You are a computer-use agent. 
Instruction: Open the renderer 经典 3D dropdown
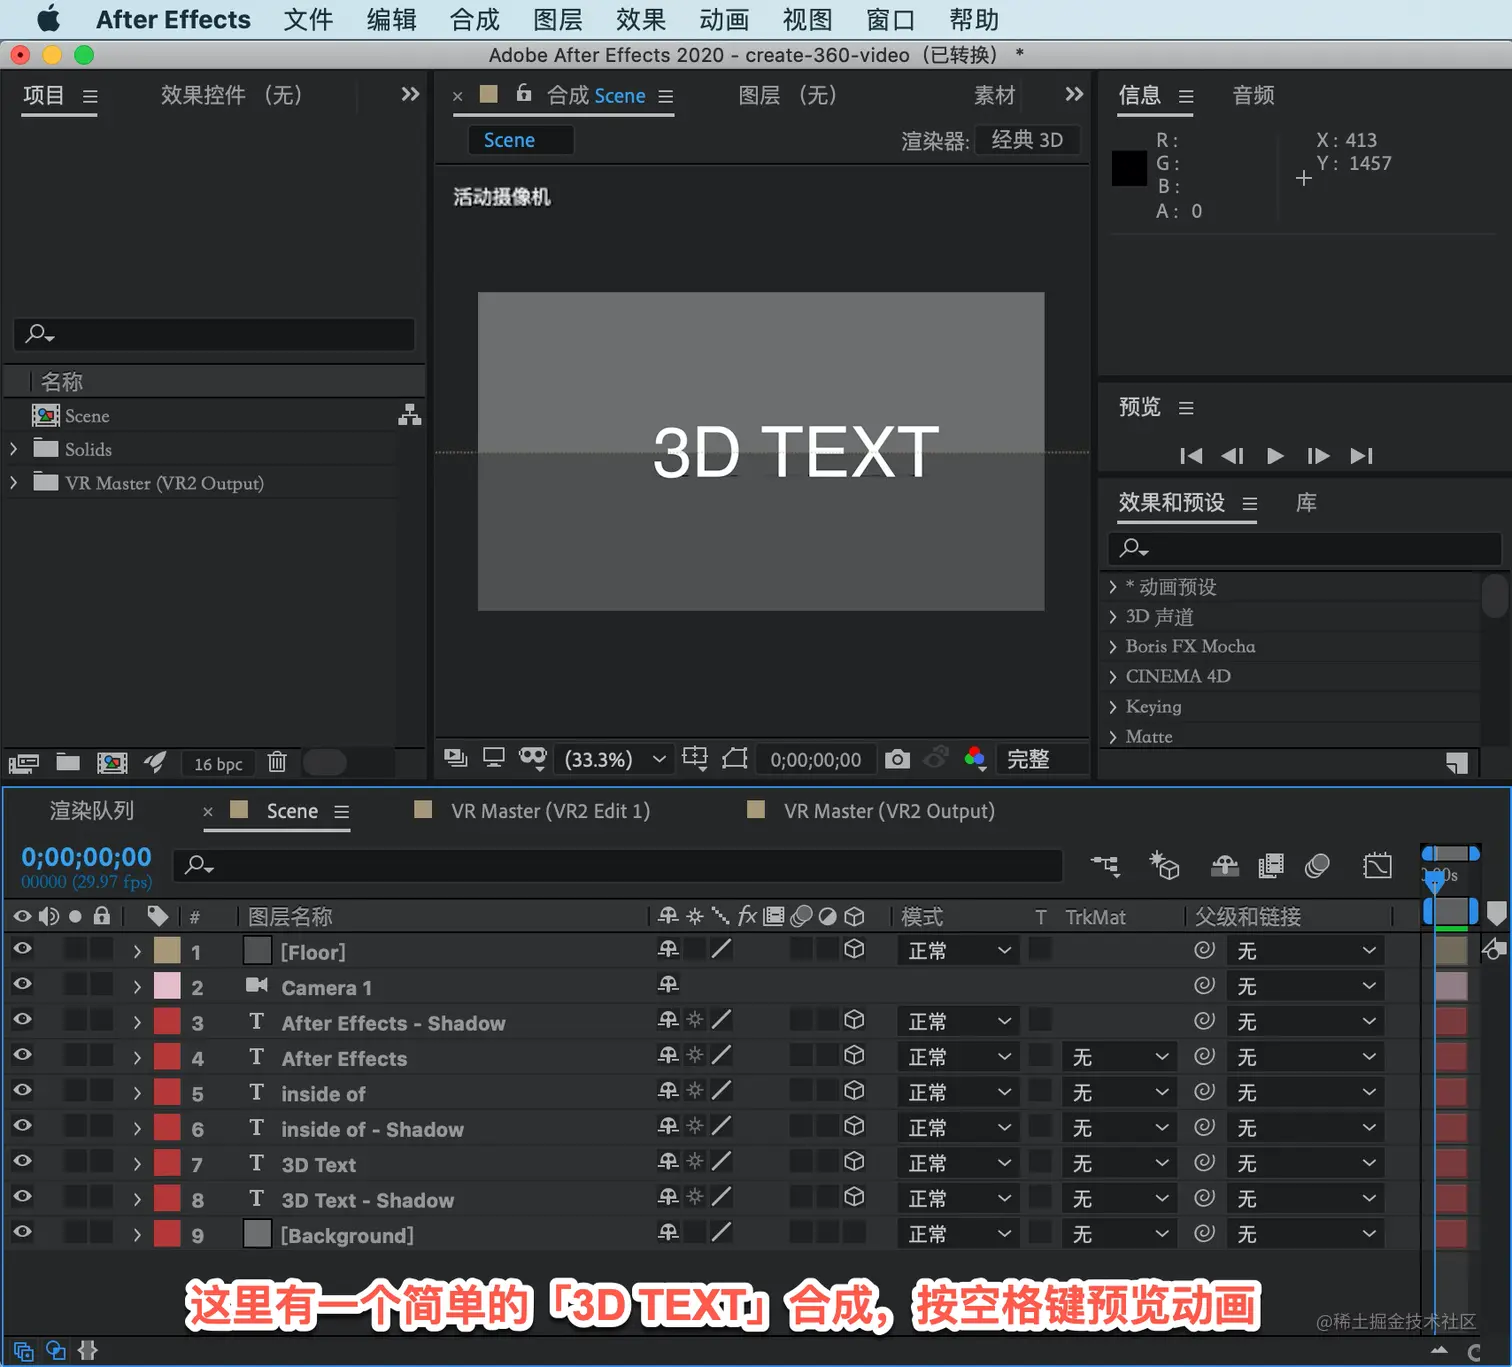pyautogui.click(x=1028, y=140)
